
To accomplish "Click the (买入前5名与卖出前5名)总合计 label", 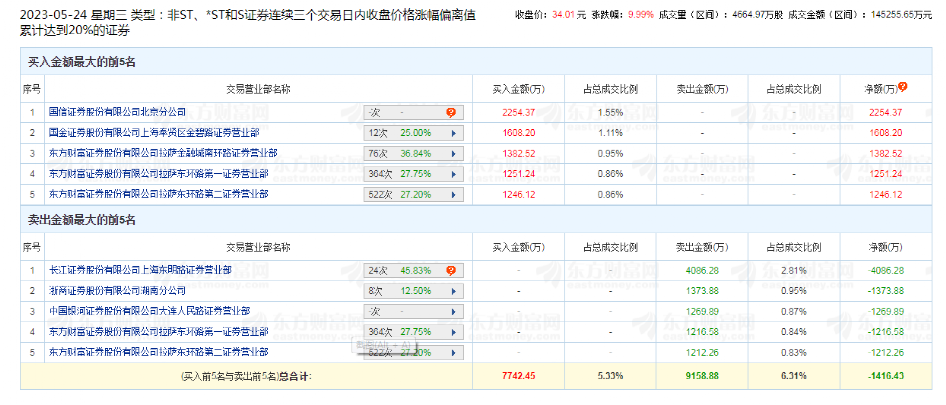I will 246,376.
